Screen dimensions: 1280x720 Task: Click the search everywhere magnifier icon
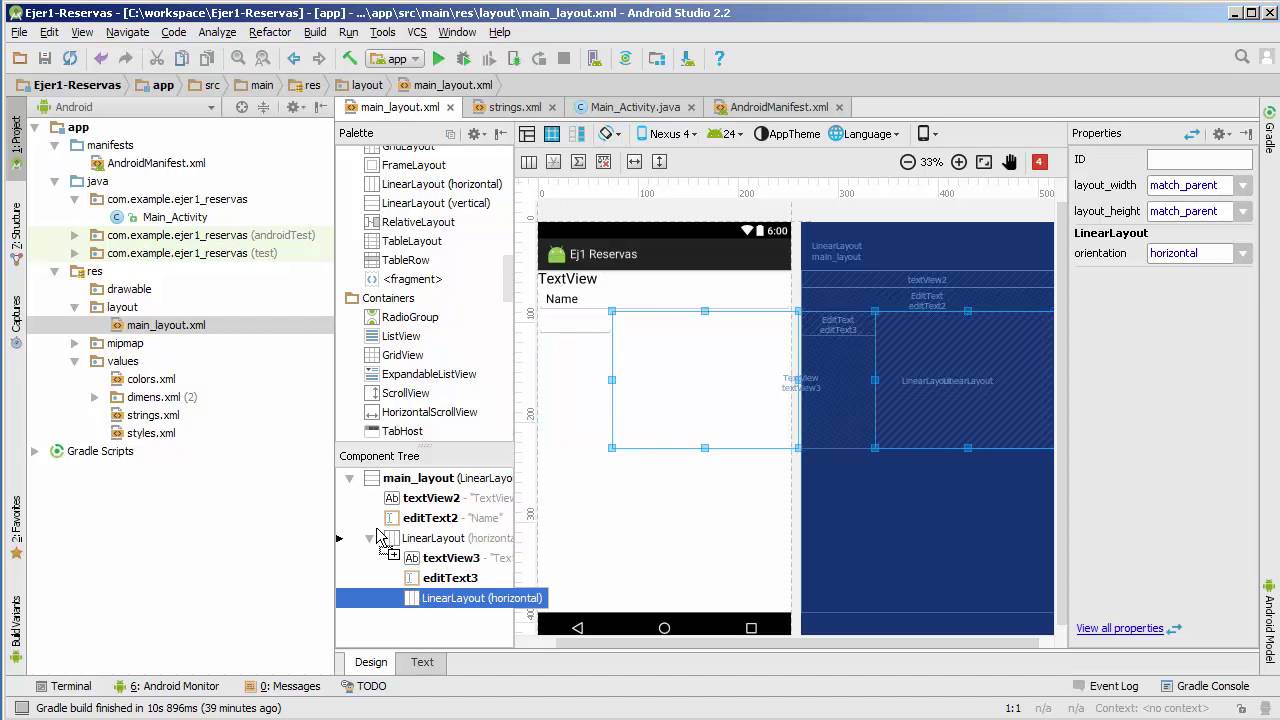pyautogui.click(x=1242, y=58)
